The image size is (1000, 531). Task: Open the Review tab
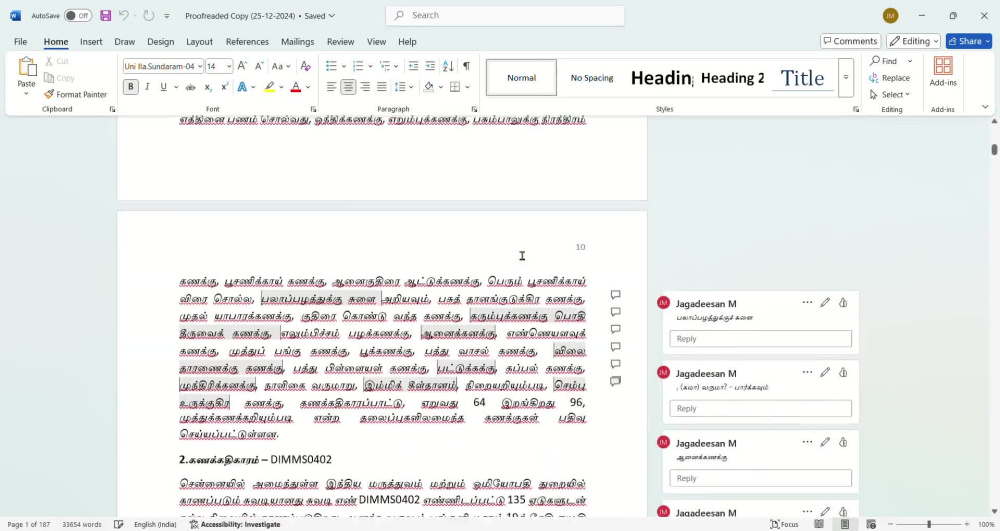[x=341, y=41]
